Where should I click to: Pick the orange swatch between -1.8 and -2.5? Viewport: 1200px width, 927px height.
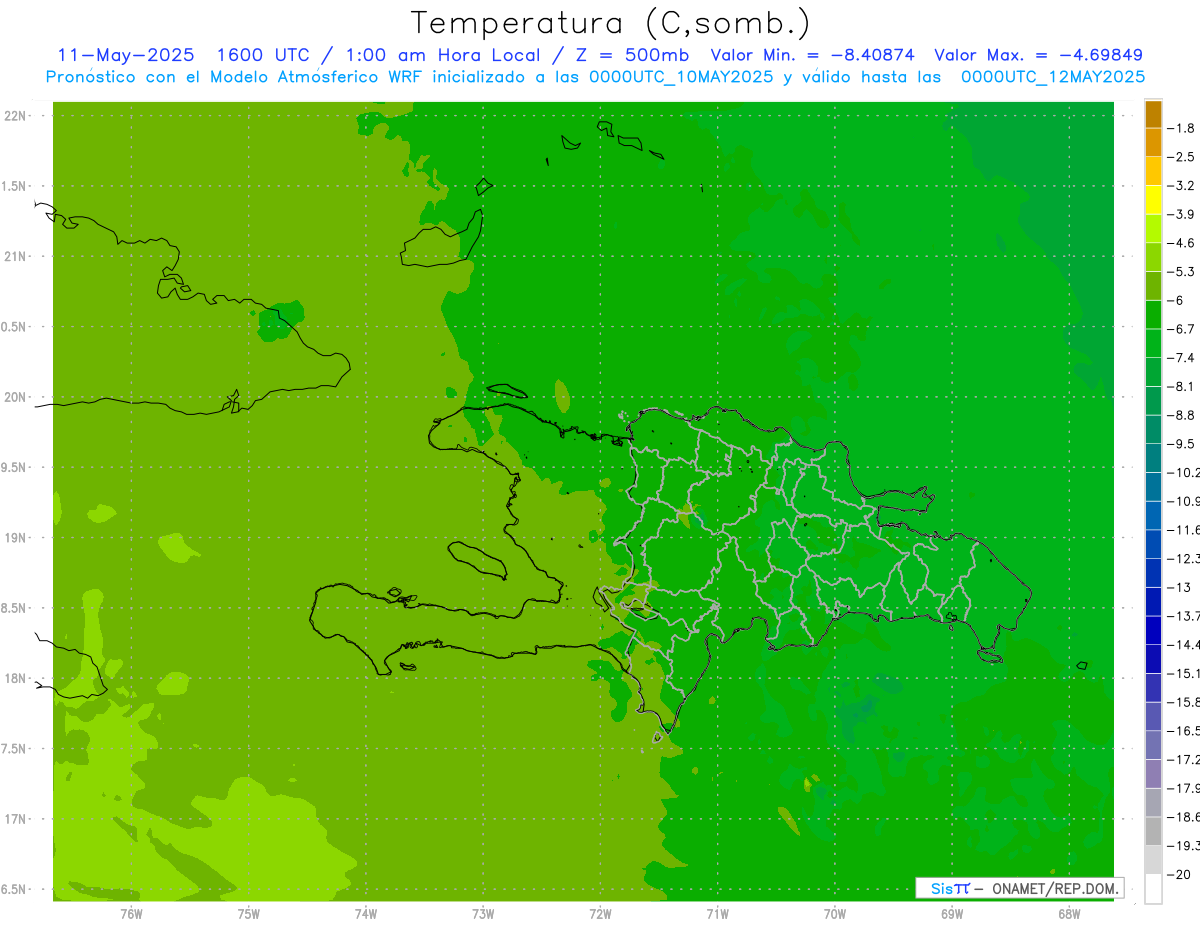pyautogui.click(x=1153, y=142)
